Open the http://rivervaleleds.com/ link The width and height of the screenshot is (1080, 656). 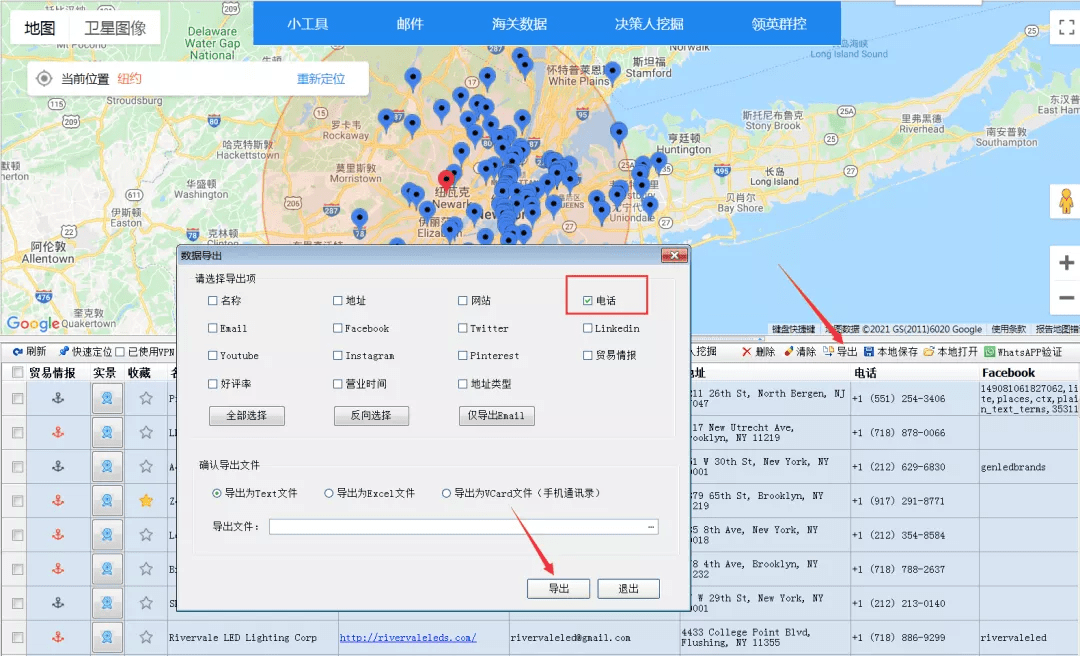pyautogui.click(x=408, y=638)
